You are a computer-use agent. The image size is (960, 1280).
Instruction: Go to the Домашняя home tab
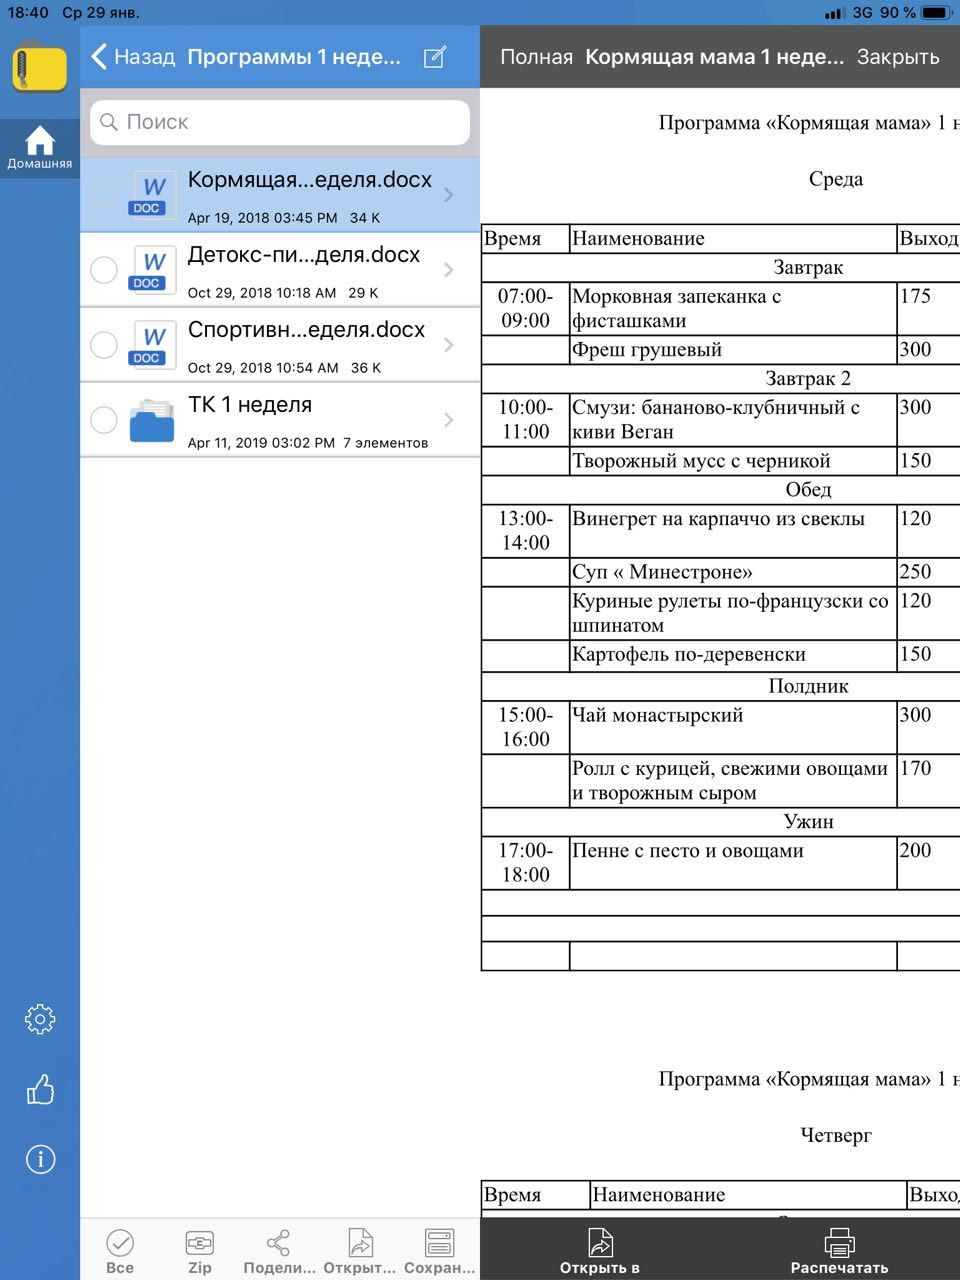[39, 148]
